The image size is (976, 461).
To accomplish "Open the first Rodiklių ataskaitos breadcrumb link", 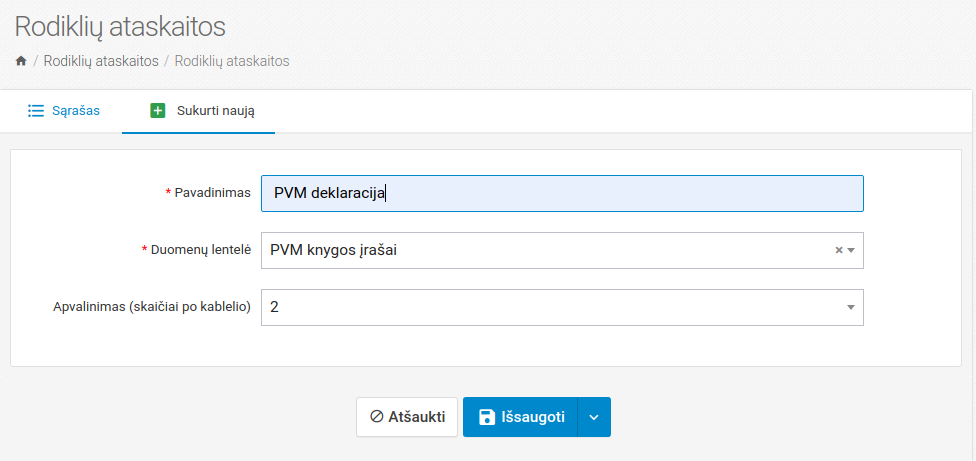I will pyautogui.click(x=101, y=61).
